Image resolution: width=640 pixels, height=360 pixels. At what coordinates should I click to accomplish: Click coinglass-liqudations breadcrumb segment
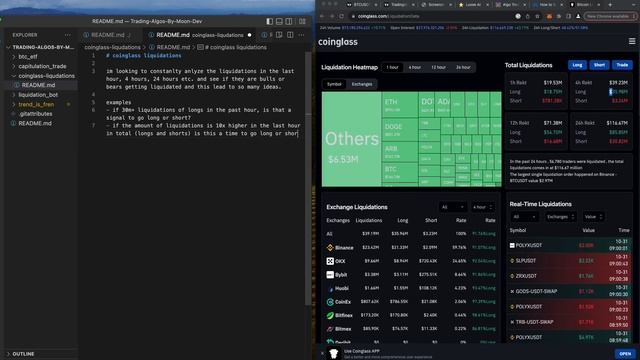[112, 47]
